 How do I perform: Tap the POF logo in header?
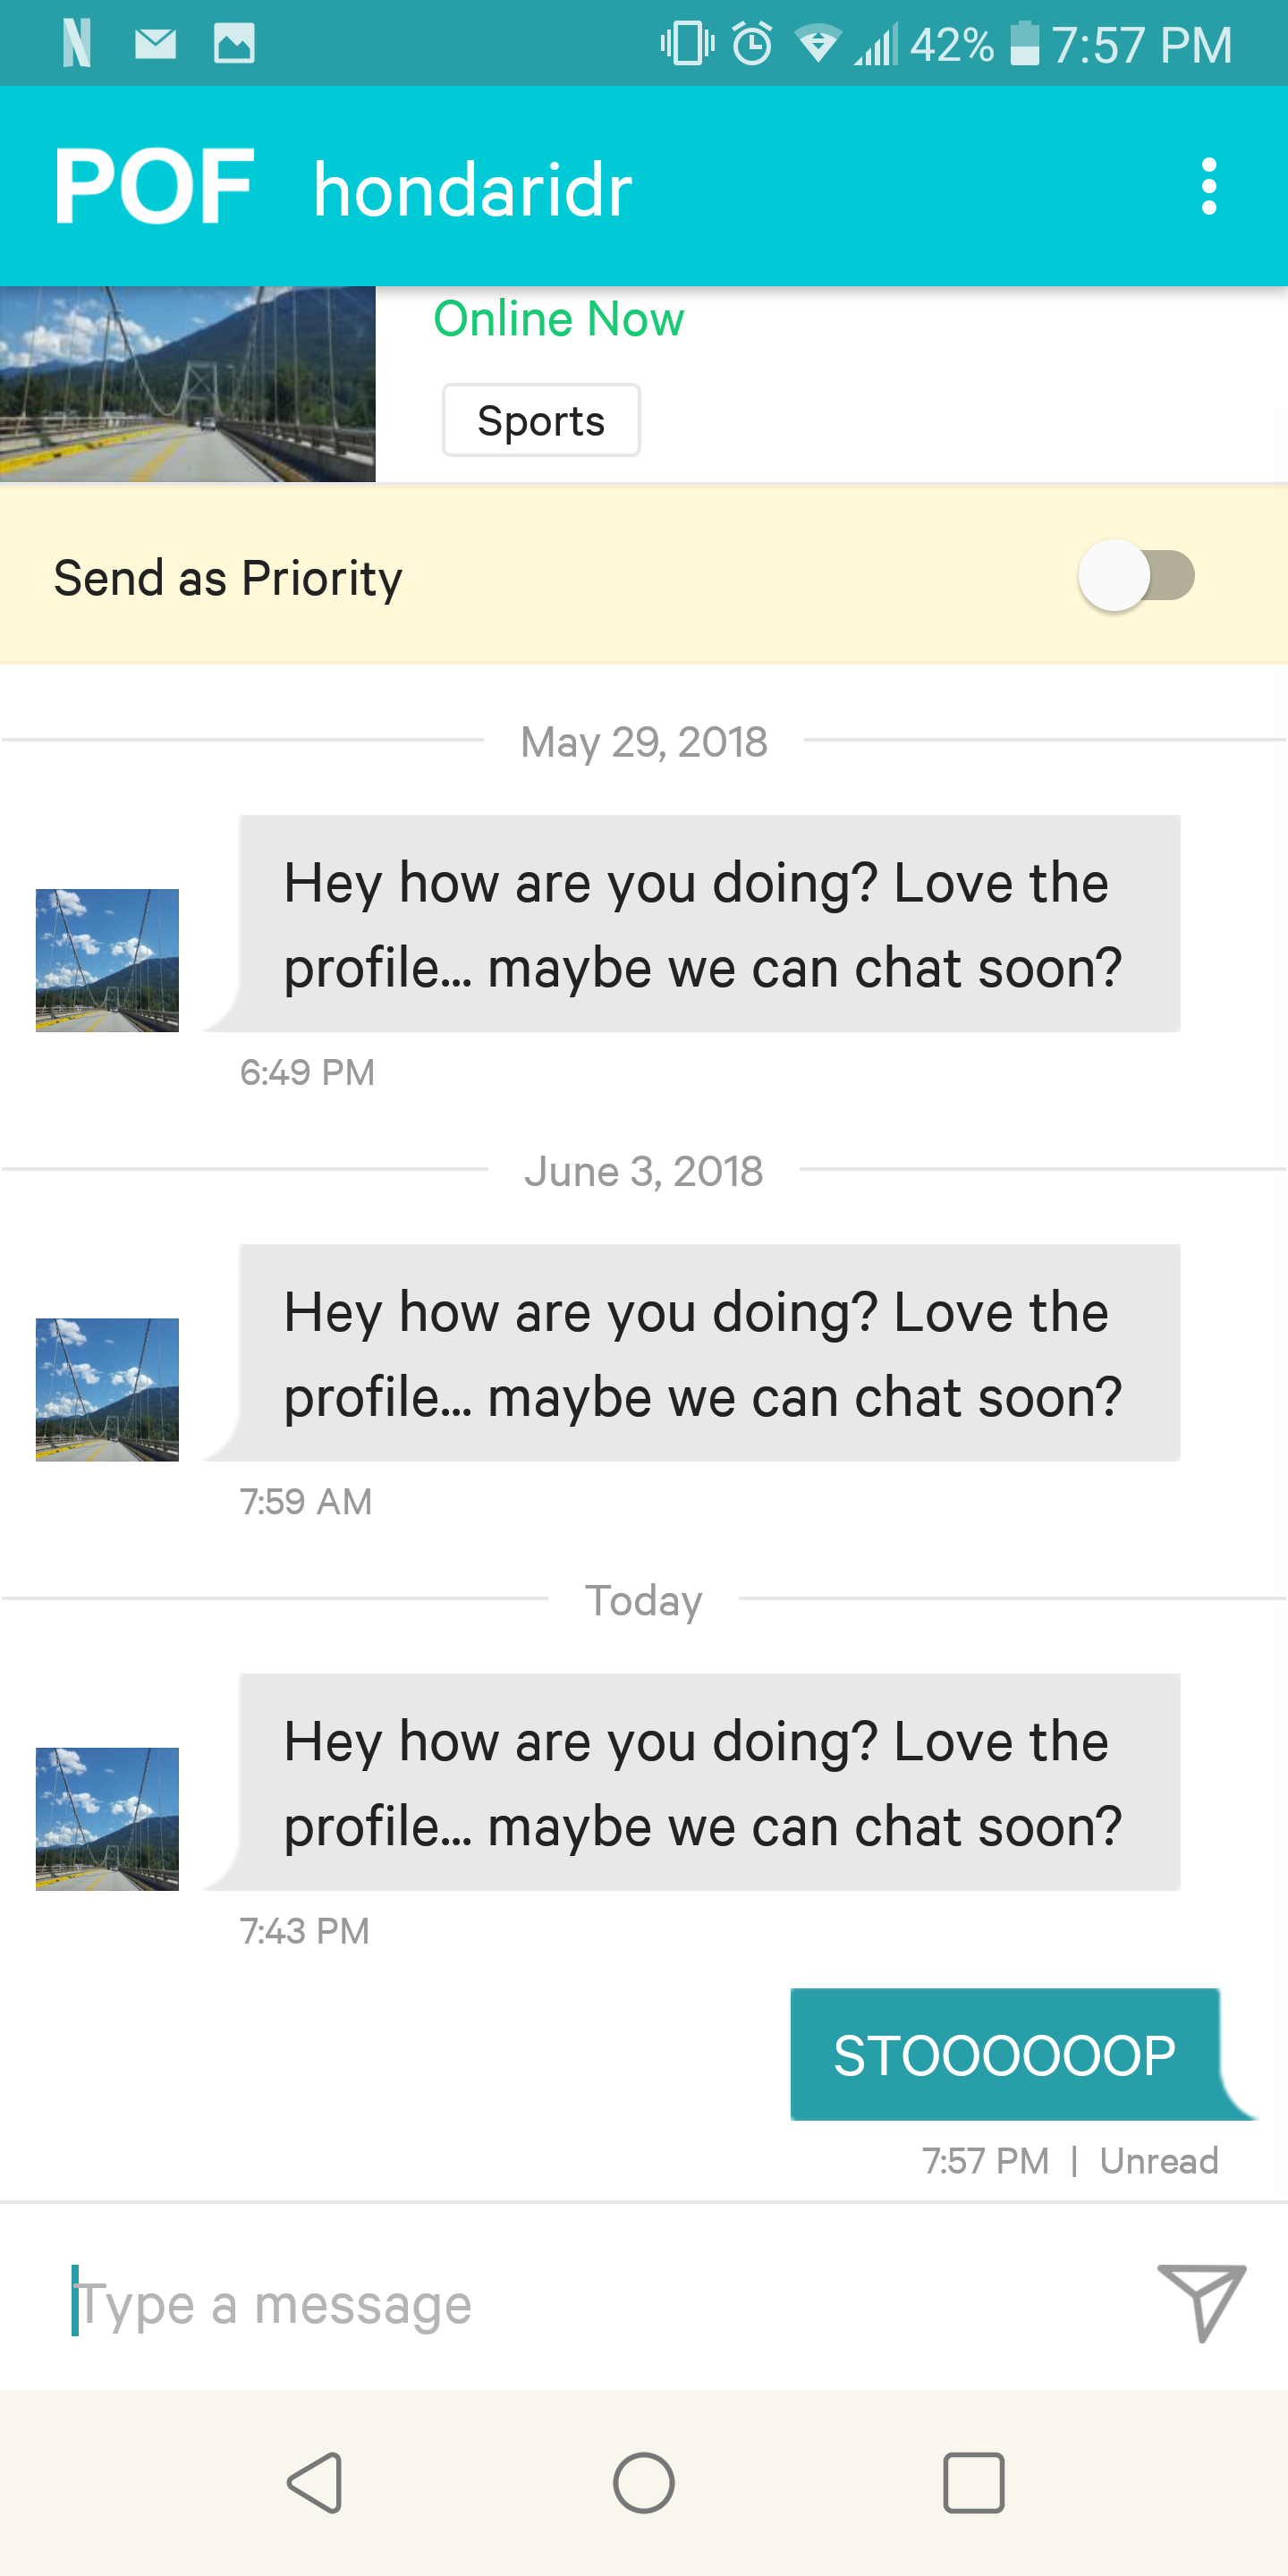[154, 186]
